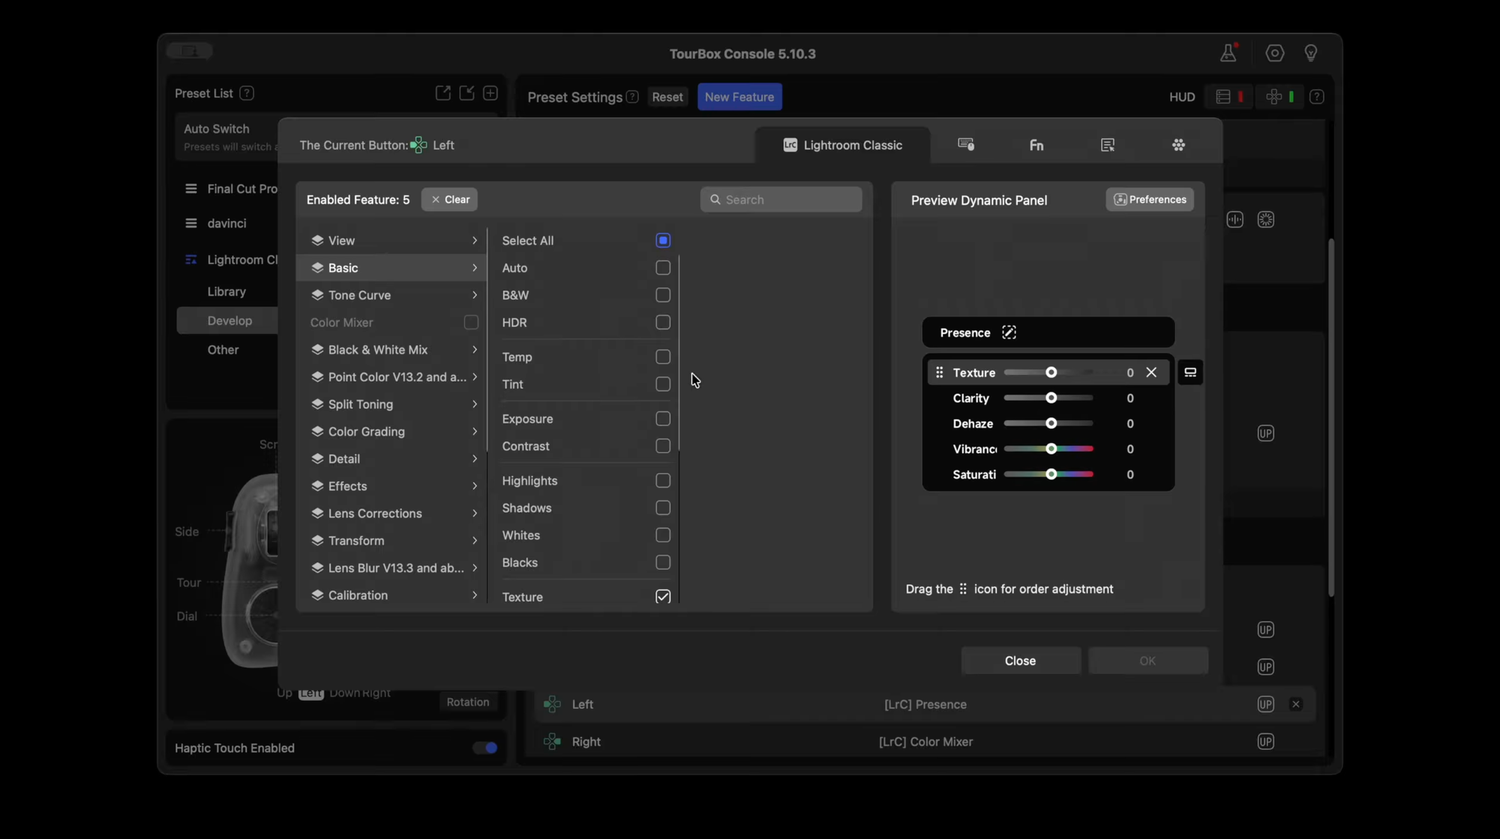Click the d-pad icon in the Right row
This screenshot has height=839, width=1500.
552,741
